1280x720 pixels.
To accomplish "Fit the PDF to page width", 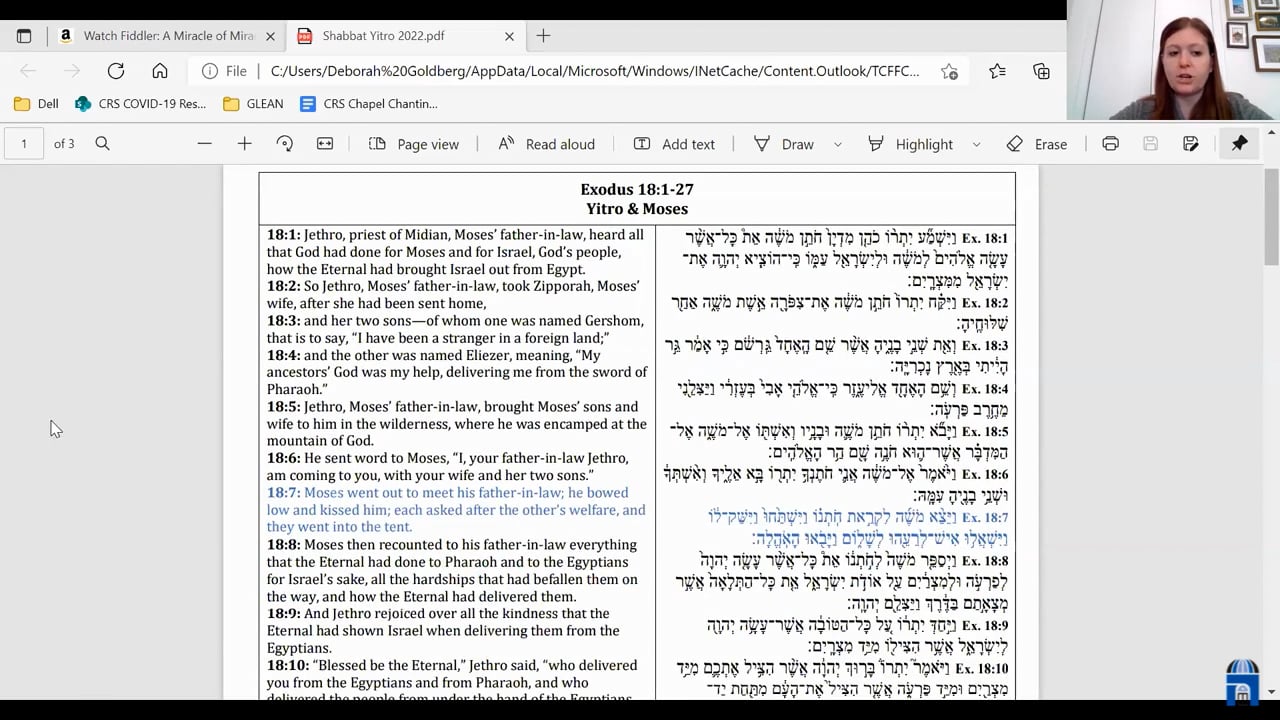I will pos(325,144).
